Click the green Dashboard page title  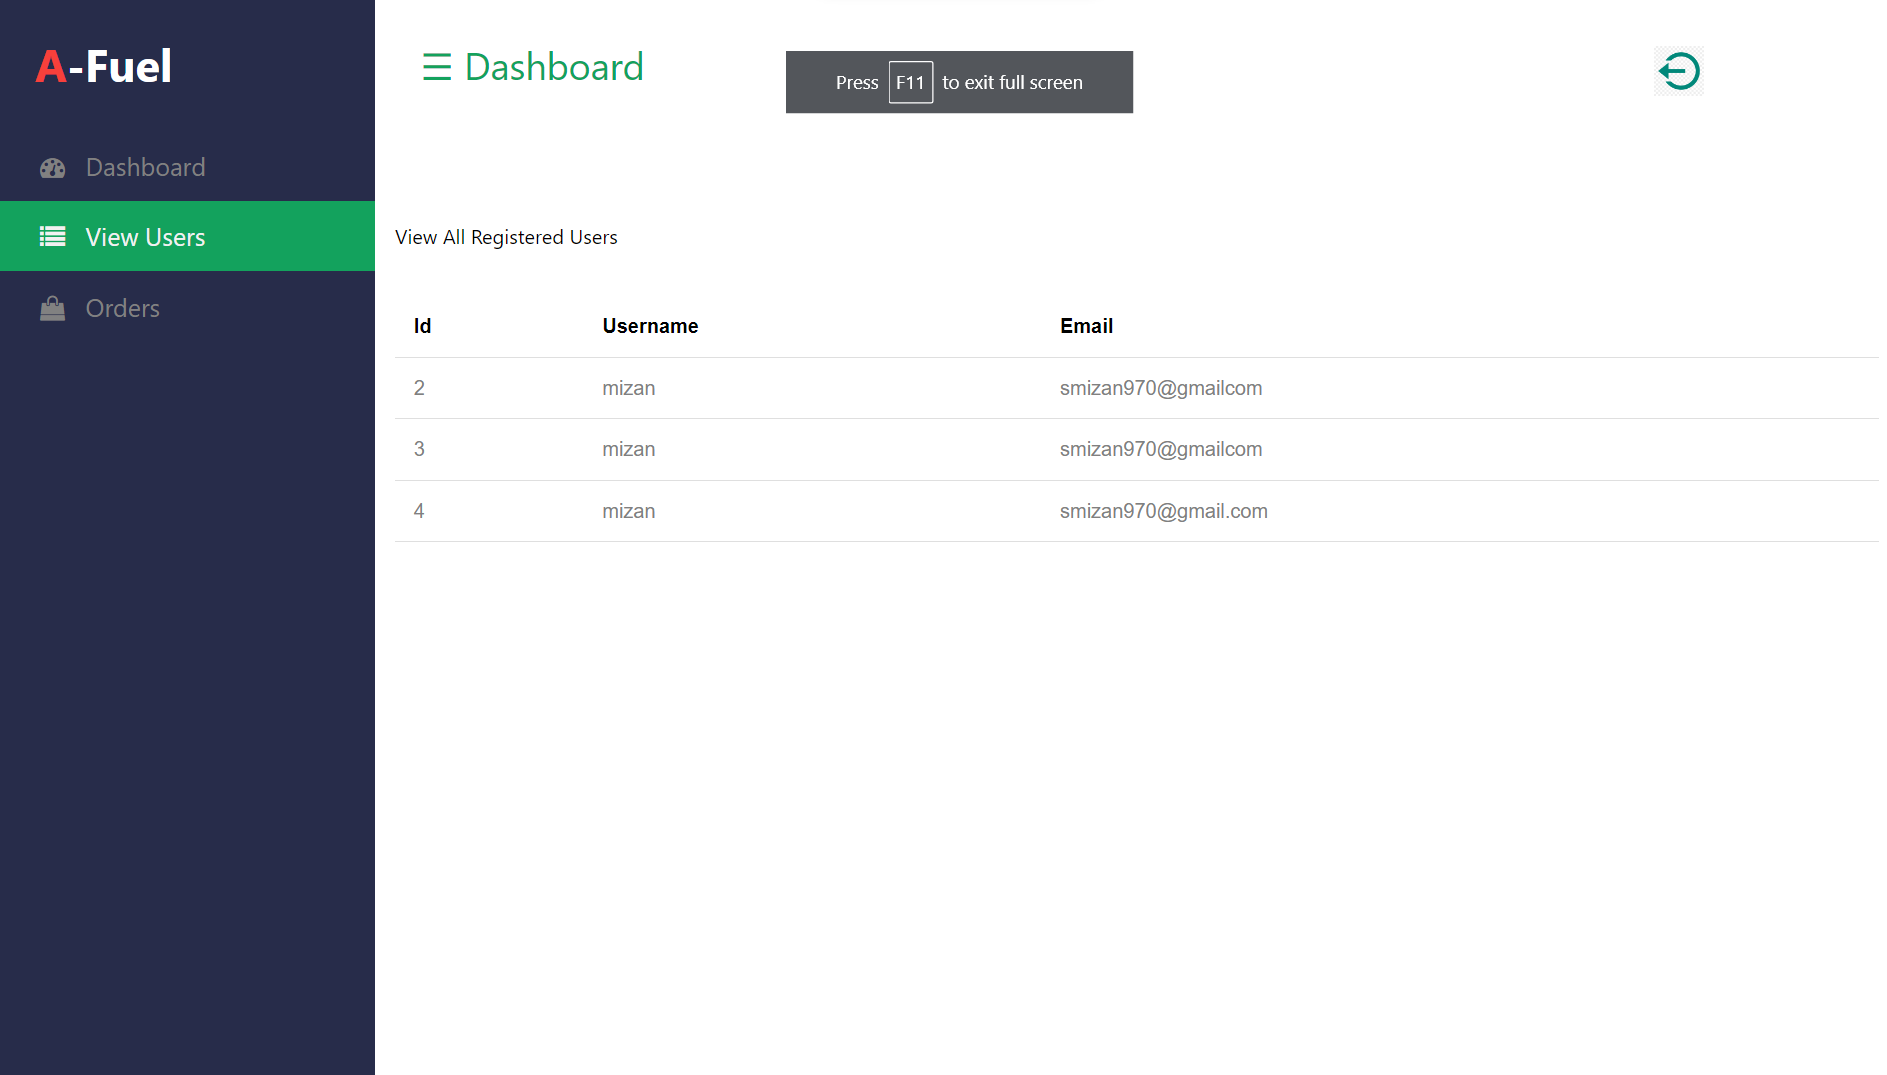(554, 67)
